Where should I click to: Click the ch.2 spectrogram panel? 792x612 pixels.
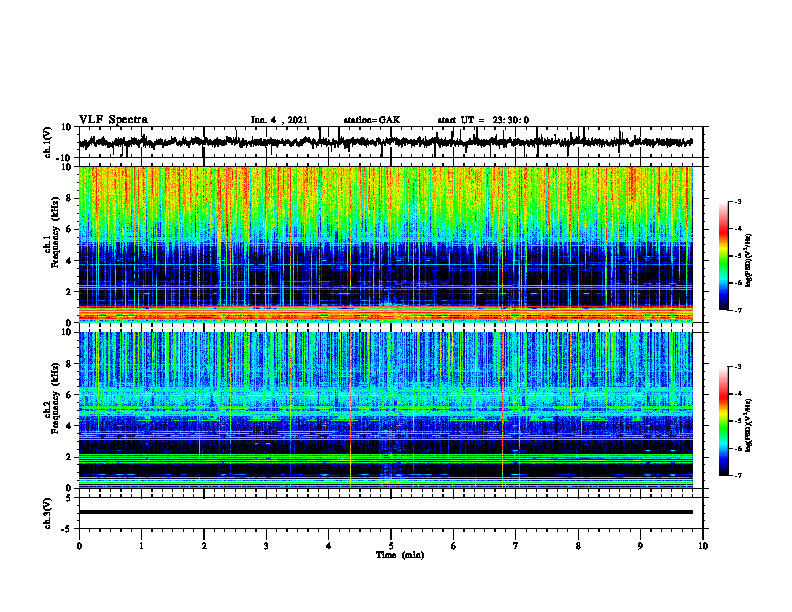(386, 410)
